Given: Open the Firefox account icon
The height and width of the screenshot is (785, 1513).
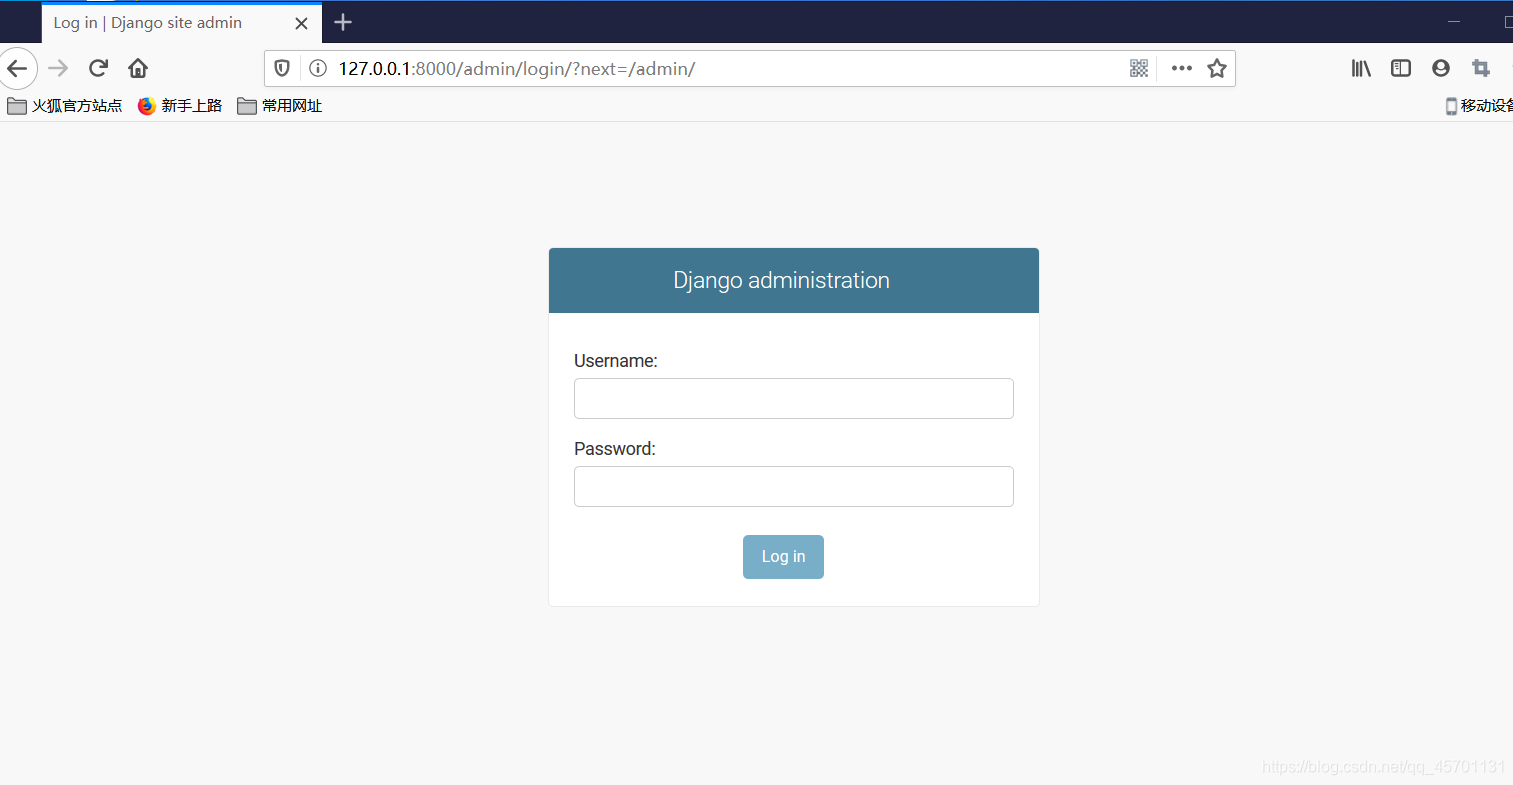Looking at the screenshot, I should (1441, 68).
